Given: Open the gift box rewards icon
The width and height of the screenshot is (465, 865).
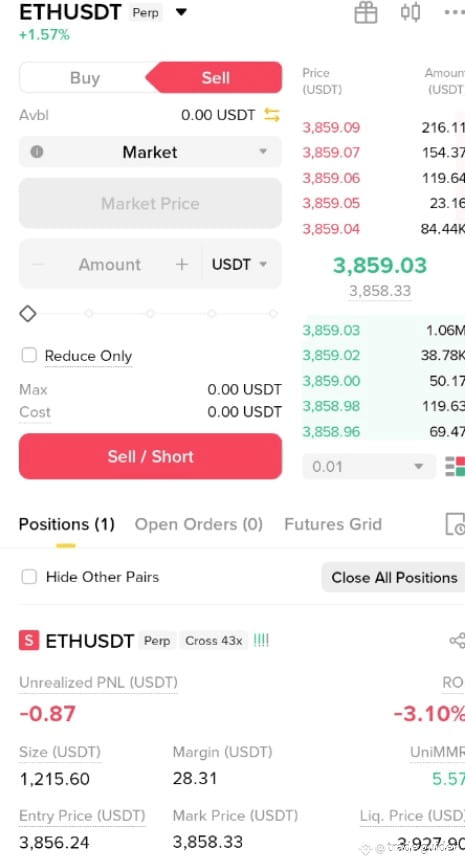Looking at the screenshot, I should (x=366, y=13).
